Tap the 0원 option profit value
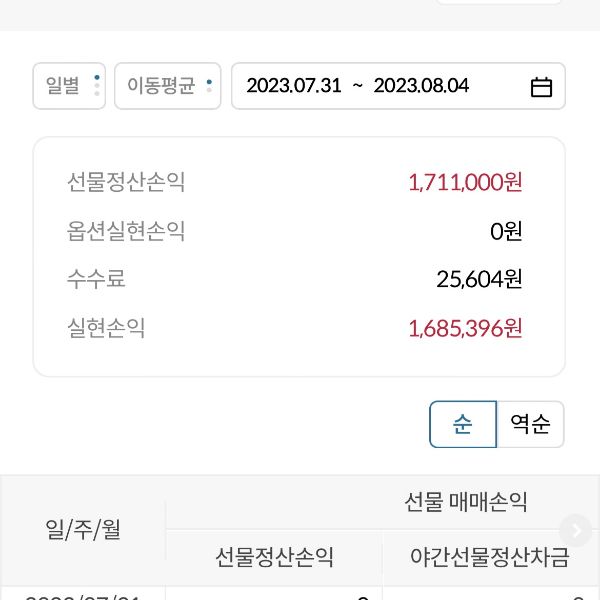The height and width of the screenshot is (600, 600). (506, 231)
